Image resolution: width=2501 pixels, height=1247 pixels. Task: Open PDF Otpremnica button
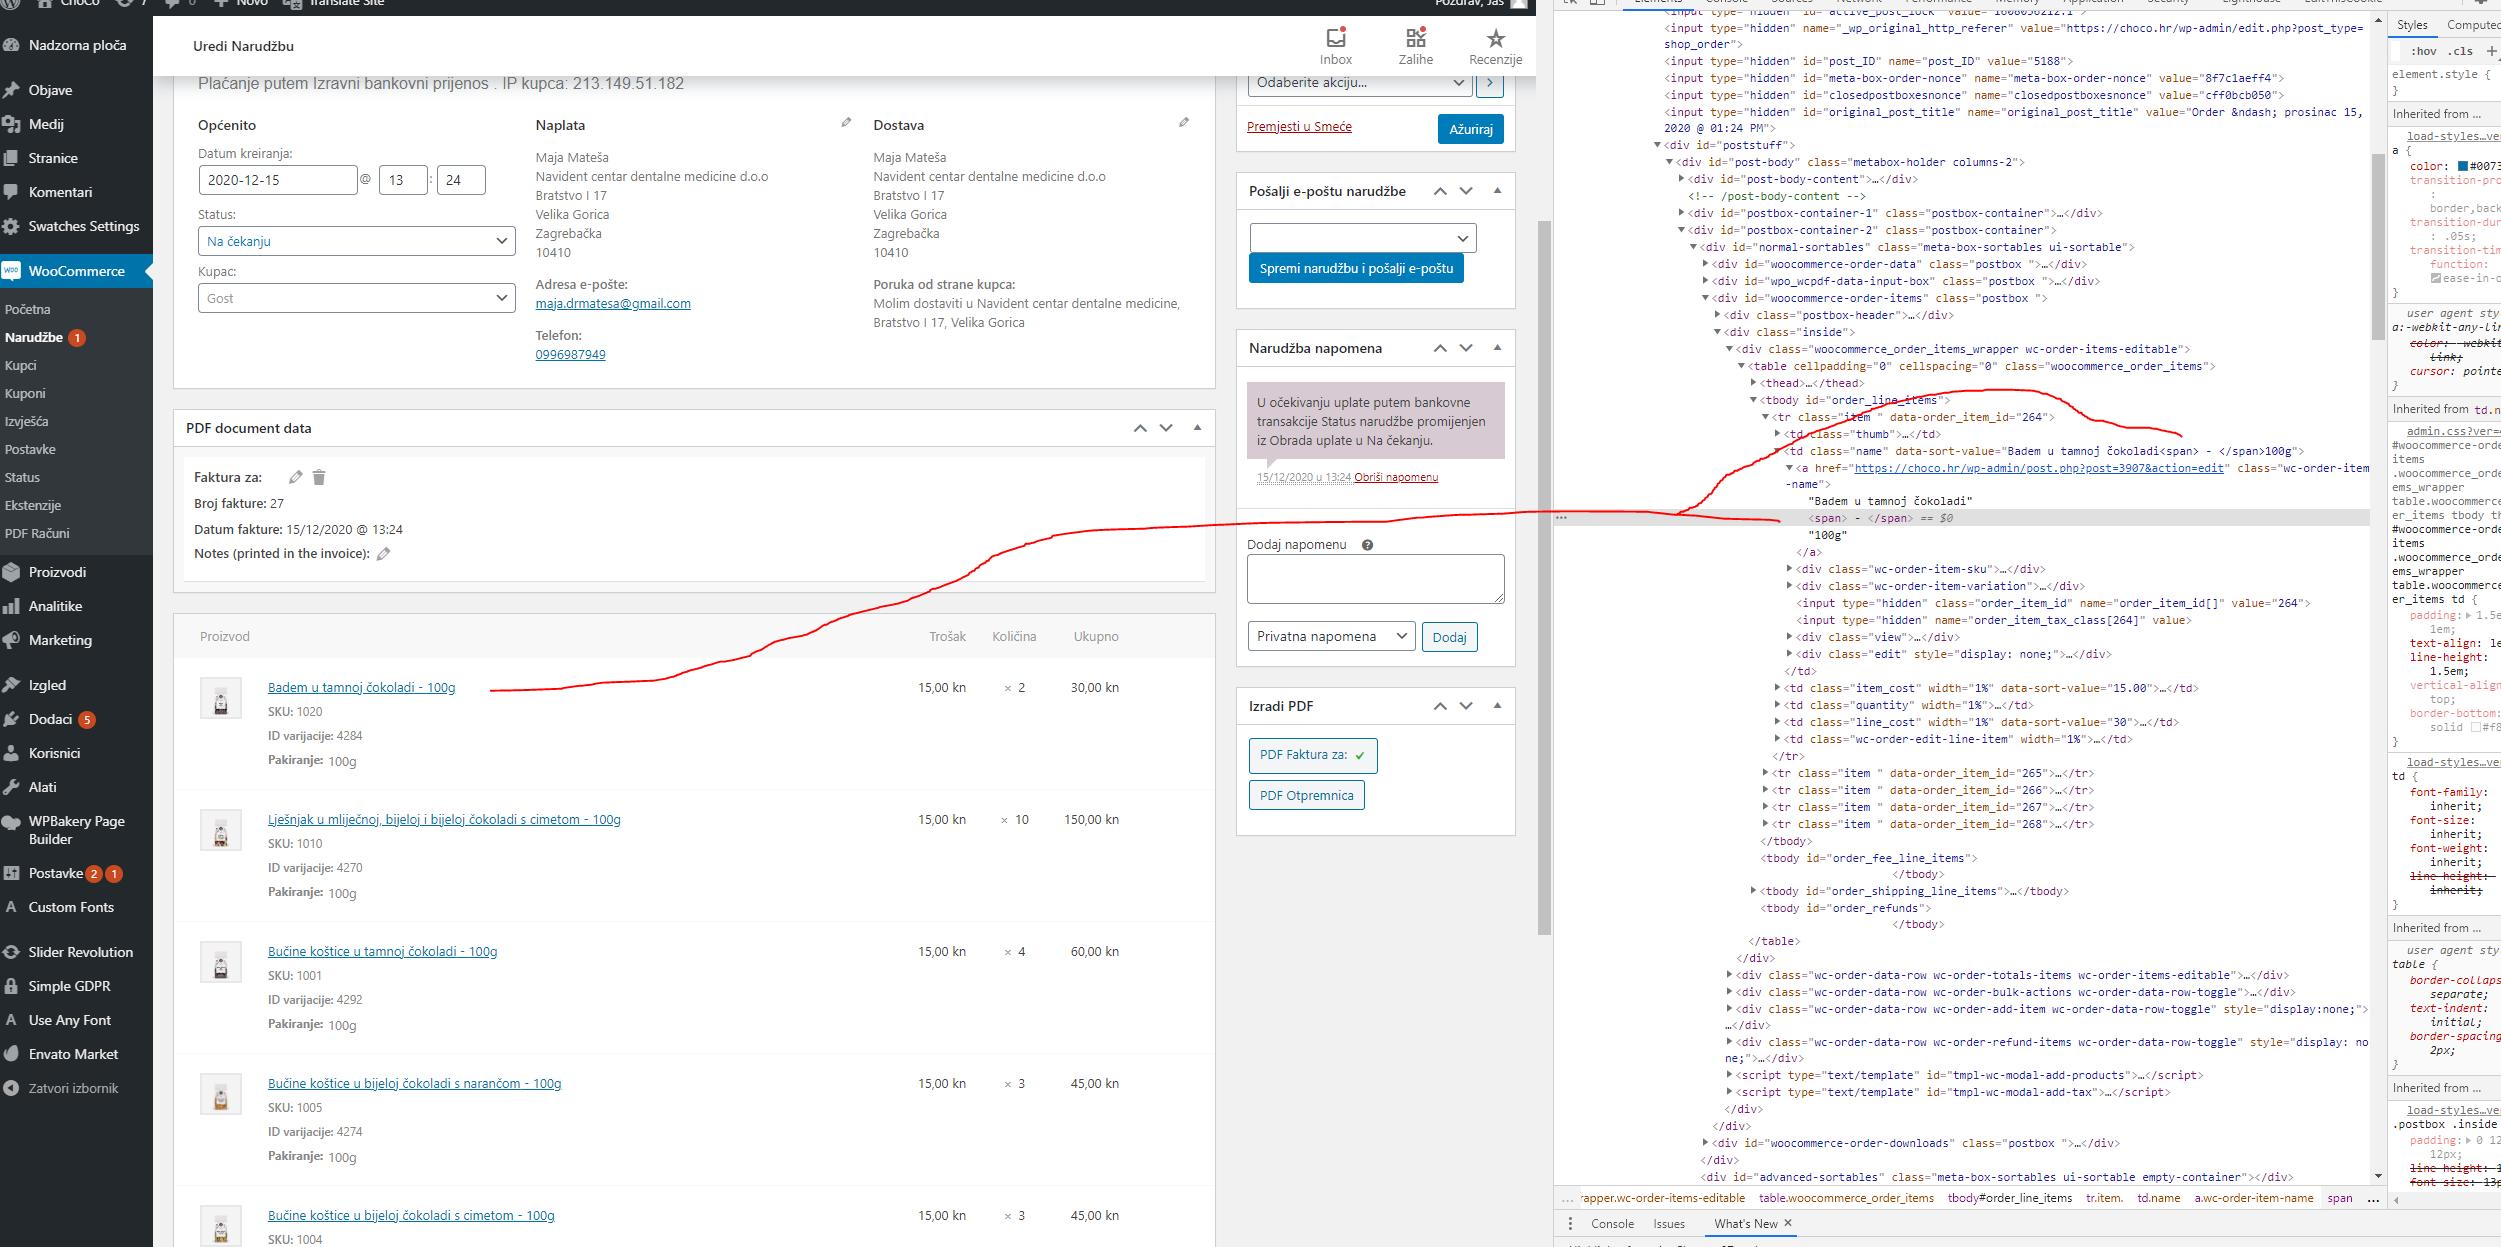pos(1306,795)
